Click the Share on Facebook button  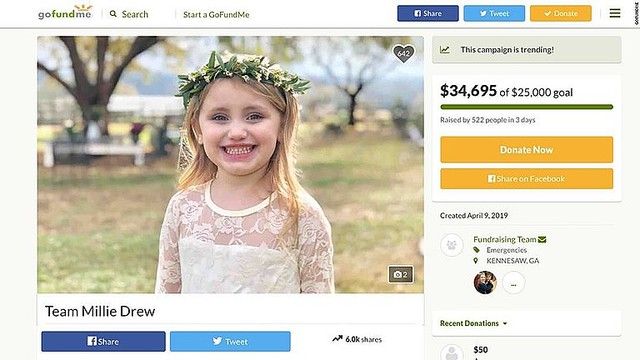click(x=527, y=179)
